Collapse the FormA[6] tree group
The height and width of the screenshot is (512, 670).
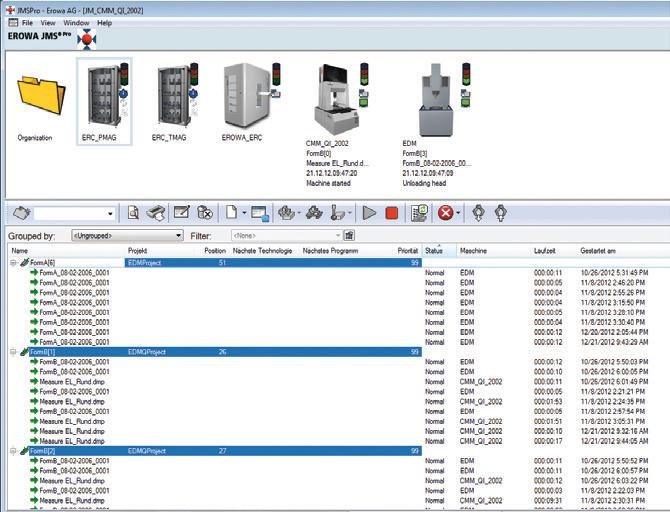tap(13, 262)
